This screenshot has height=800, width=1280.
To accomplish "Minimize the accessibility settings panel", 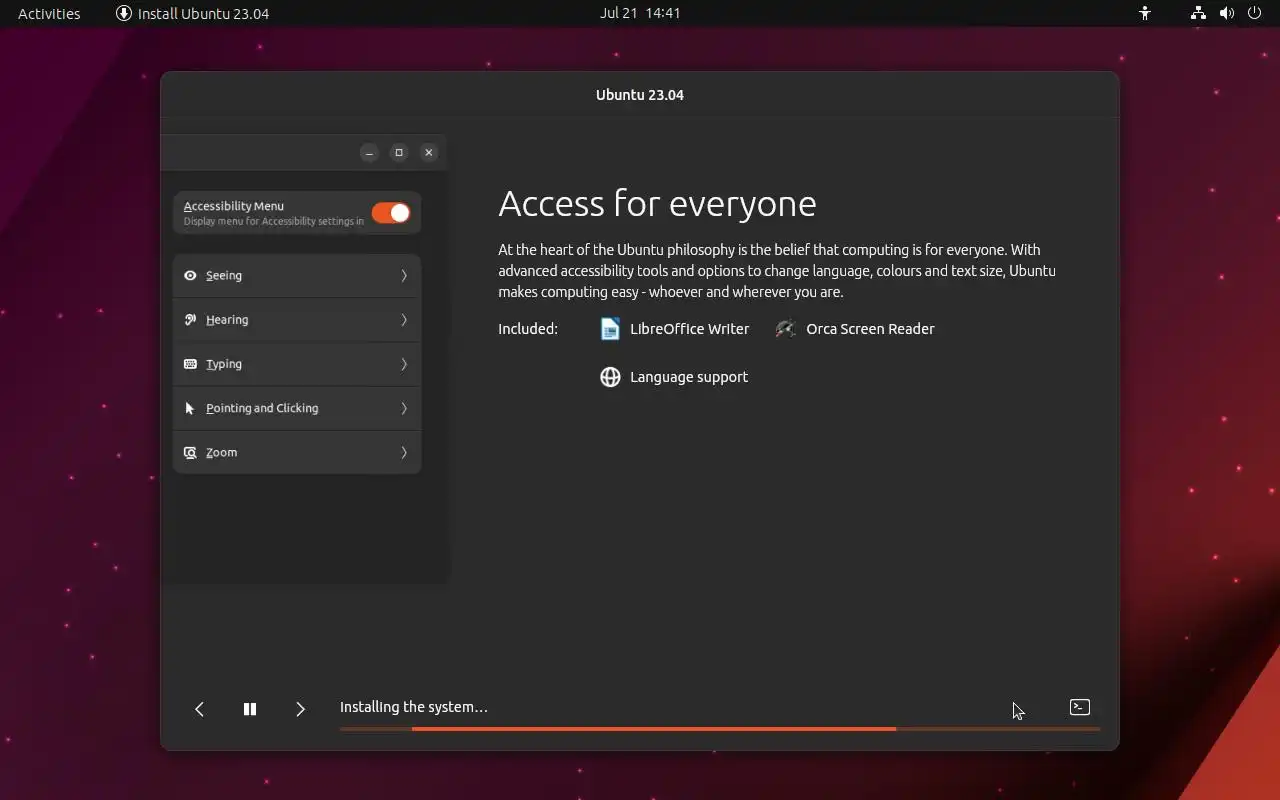I will click(369, 153).
